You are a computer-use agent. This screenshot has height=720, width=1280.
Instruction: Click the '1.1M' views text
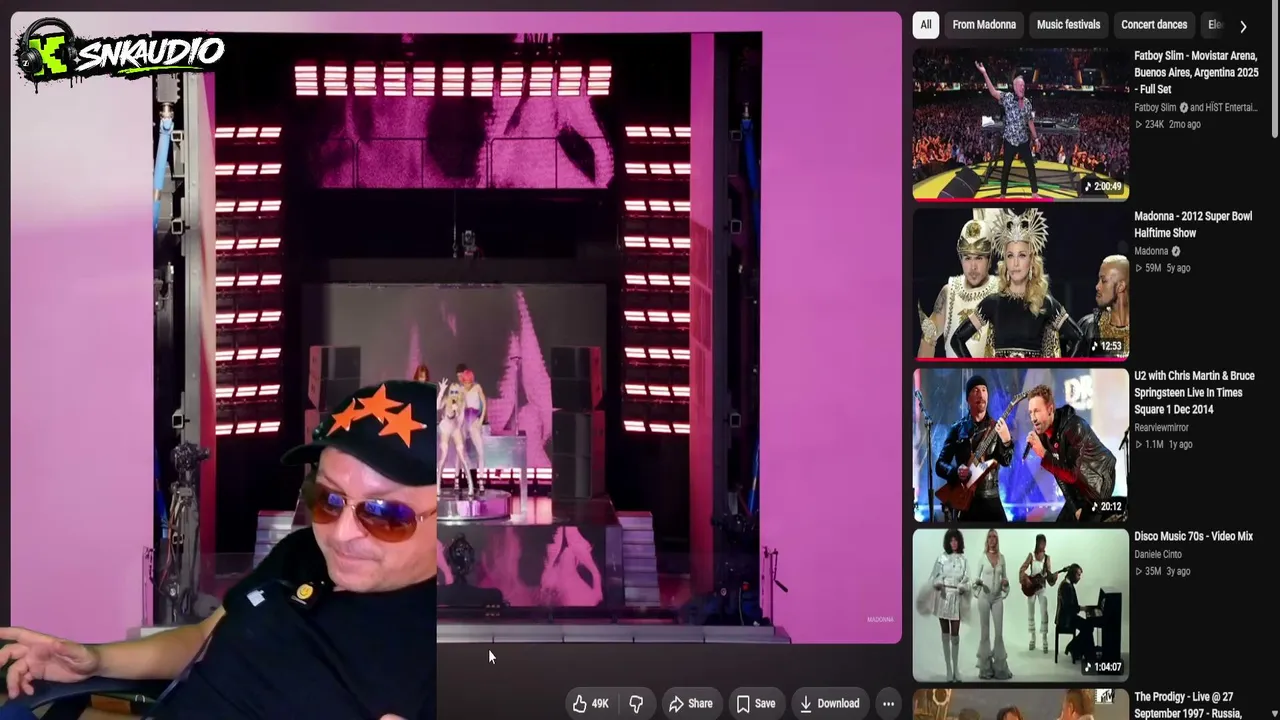click(1154, 444)
